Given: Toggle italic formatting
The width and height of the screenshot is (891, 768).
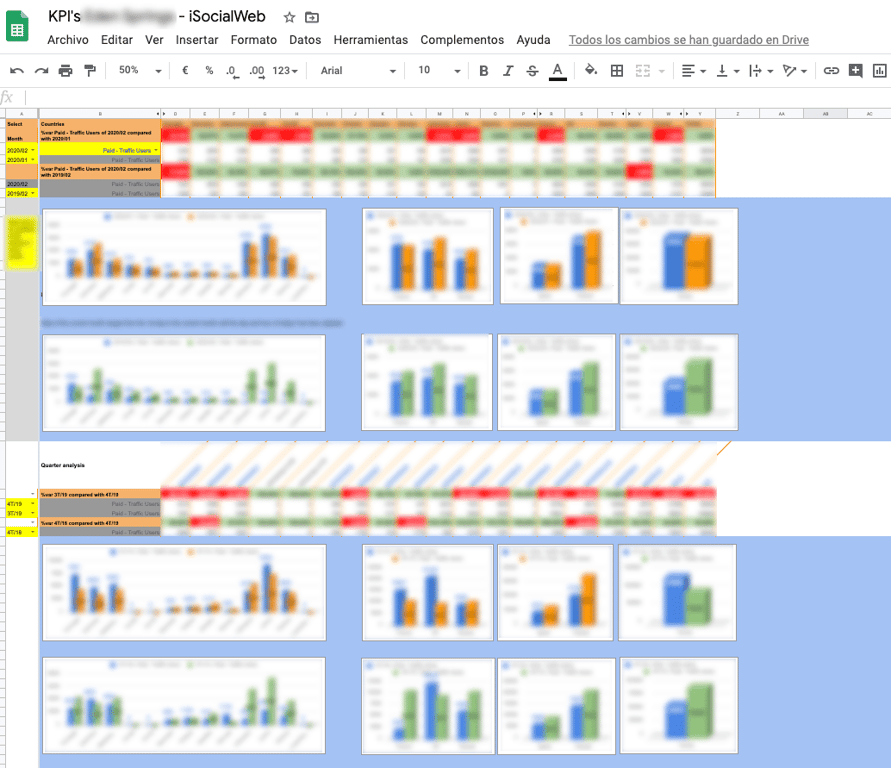Looking at the screenshot, I should coord(507,71).
